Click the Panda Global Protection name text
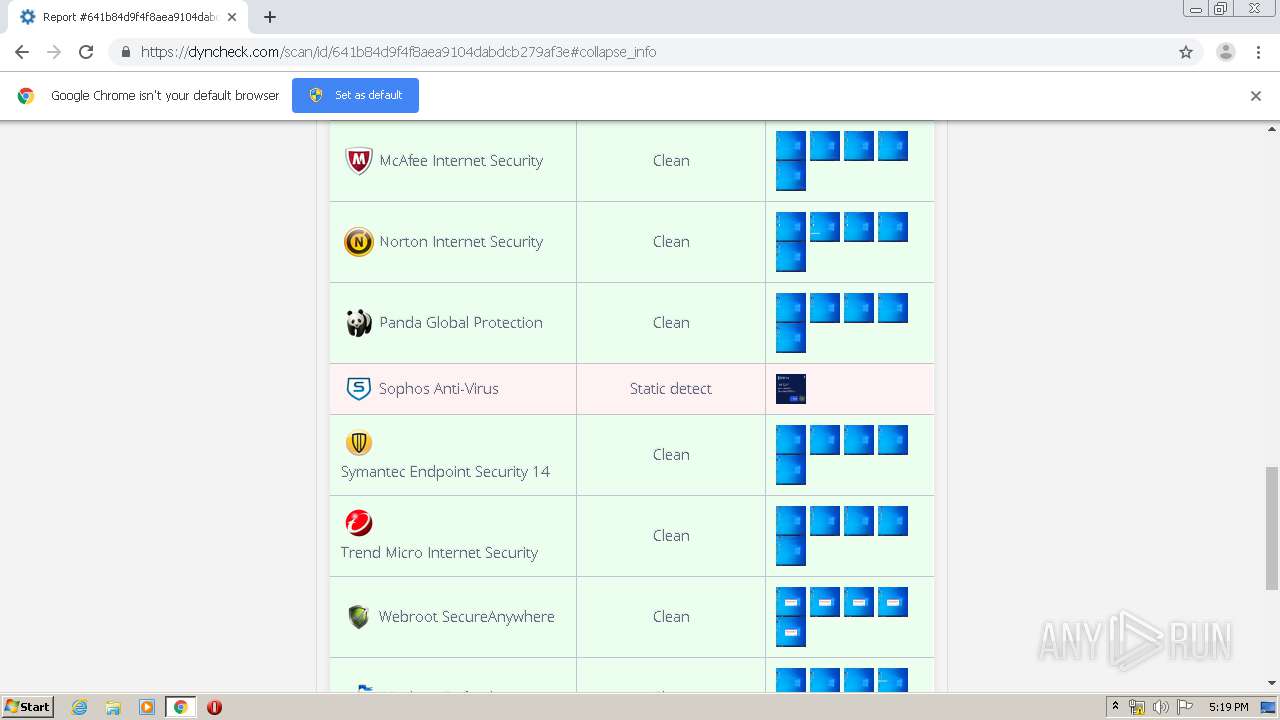The width and height of the screenshot is (1280, 720). (x=461, y=323)
